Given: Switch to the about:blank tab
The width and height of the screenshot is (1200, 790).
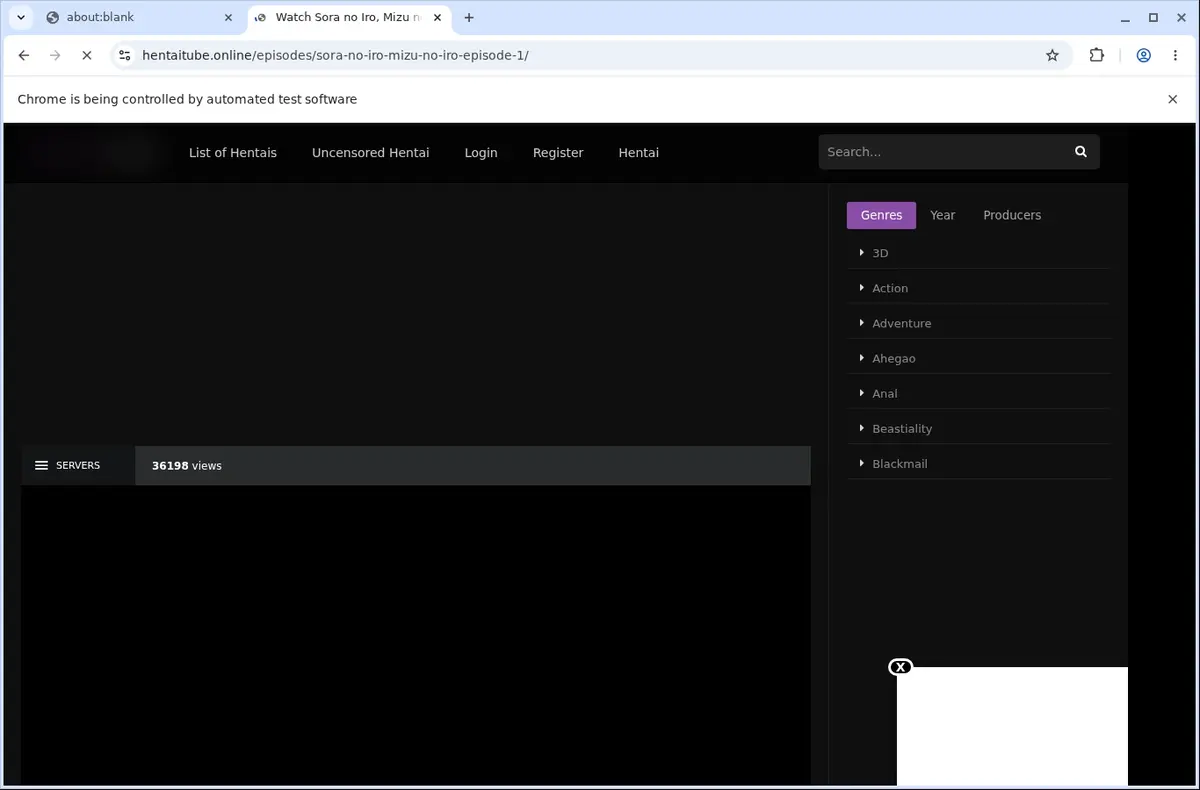Looking at the screenshot, I should tap(140, 17).
